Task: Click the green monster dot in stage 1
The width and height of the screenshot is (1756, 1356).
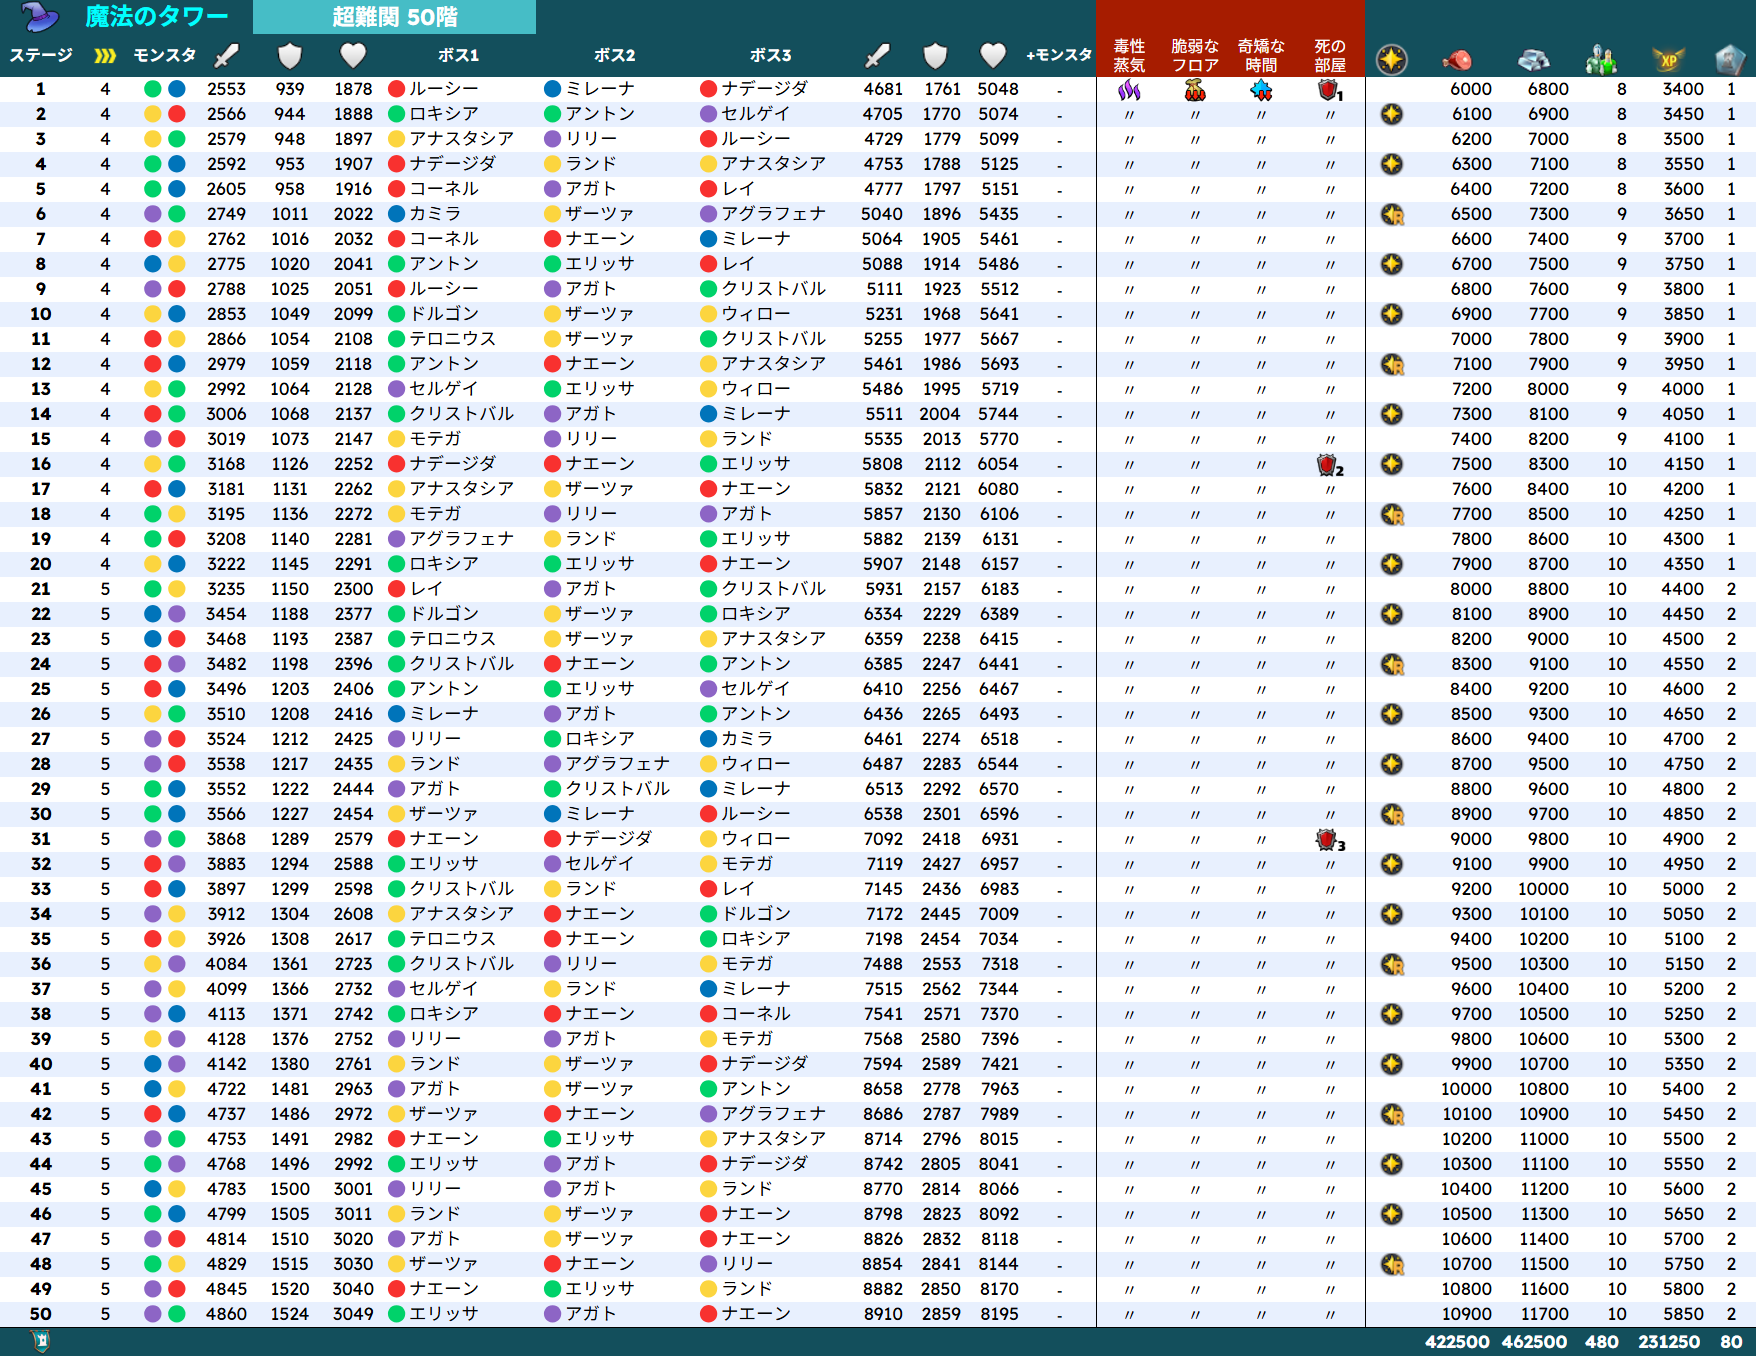Action: point(153,89)
